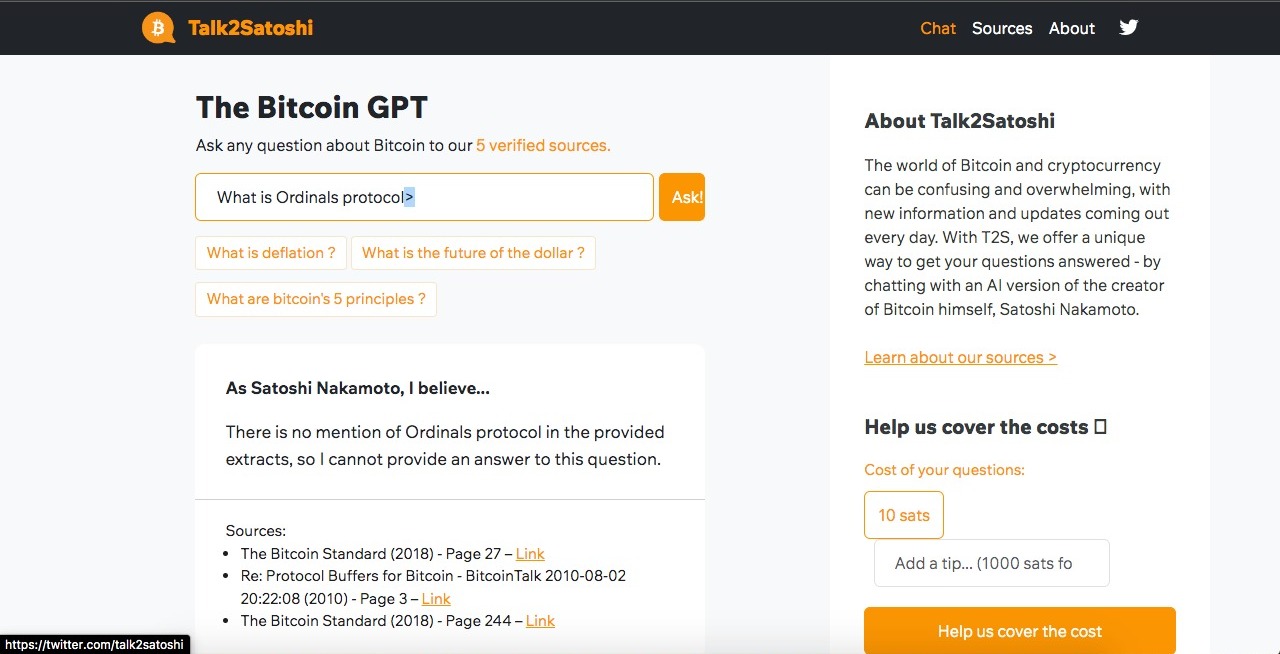Click the question input field
Screen dimensions: 1280x654
[424, 197]
